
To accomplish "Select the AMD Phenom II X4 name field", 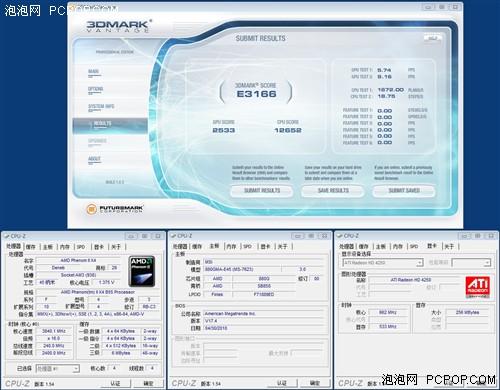I will pos(78,260).
